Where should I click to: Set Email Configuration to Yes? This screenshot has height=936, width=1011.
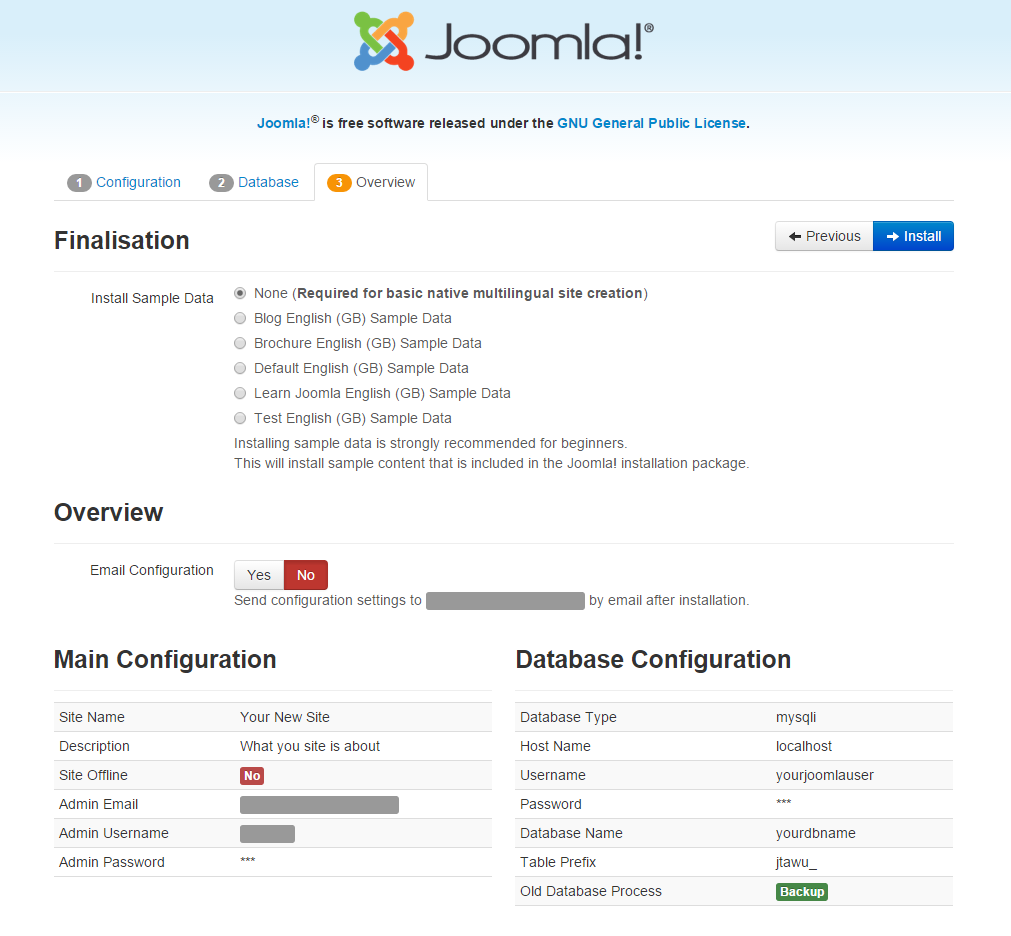pos(259,575)
